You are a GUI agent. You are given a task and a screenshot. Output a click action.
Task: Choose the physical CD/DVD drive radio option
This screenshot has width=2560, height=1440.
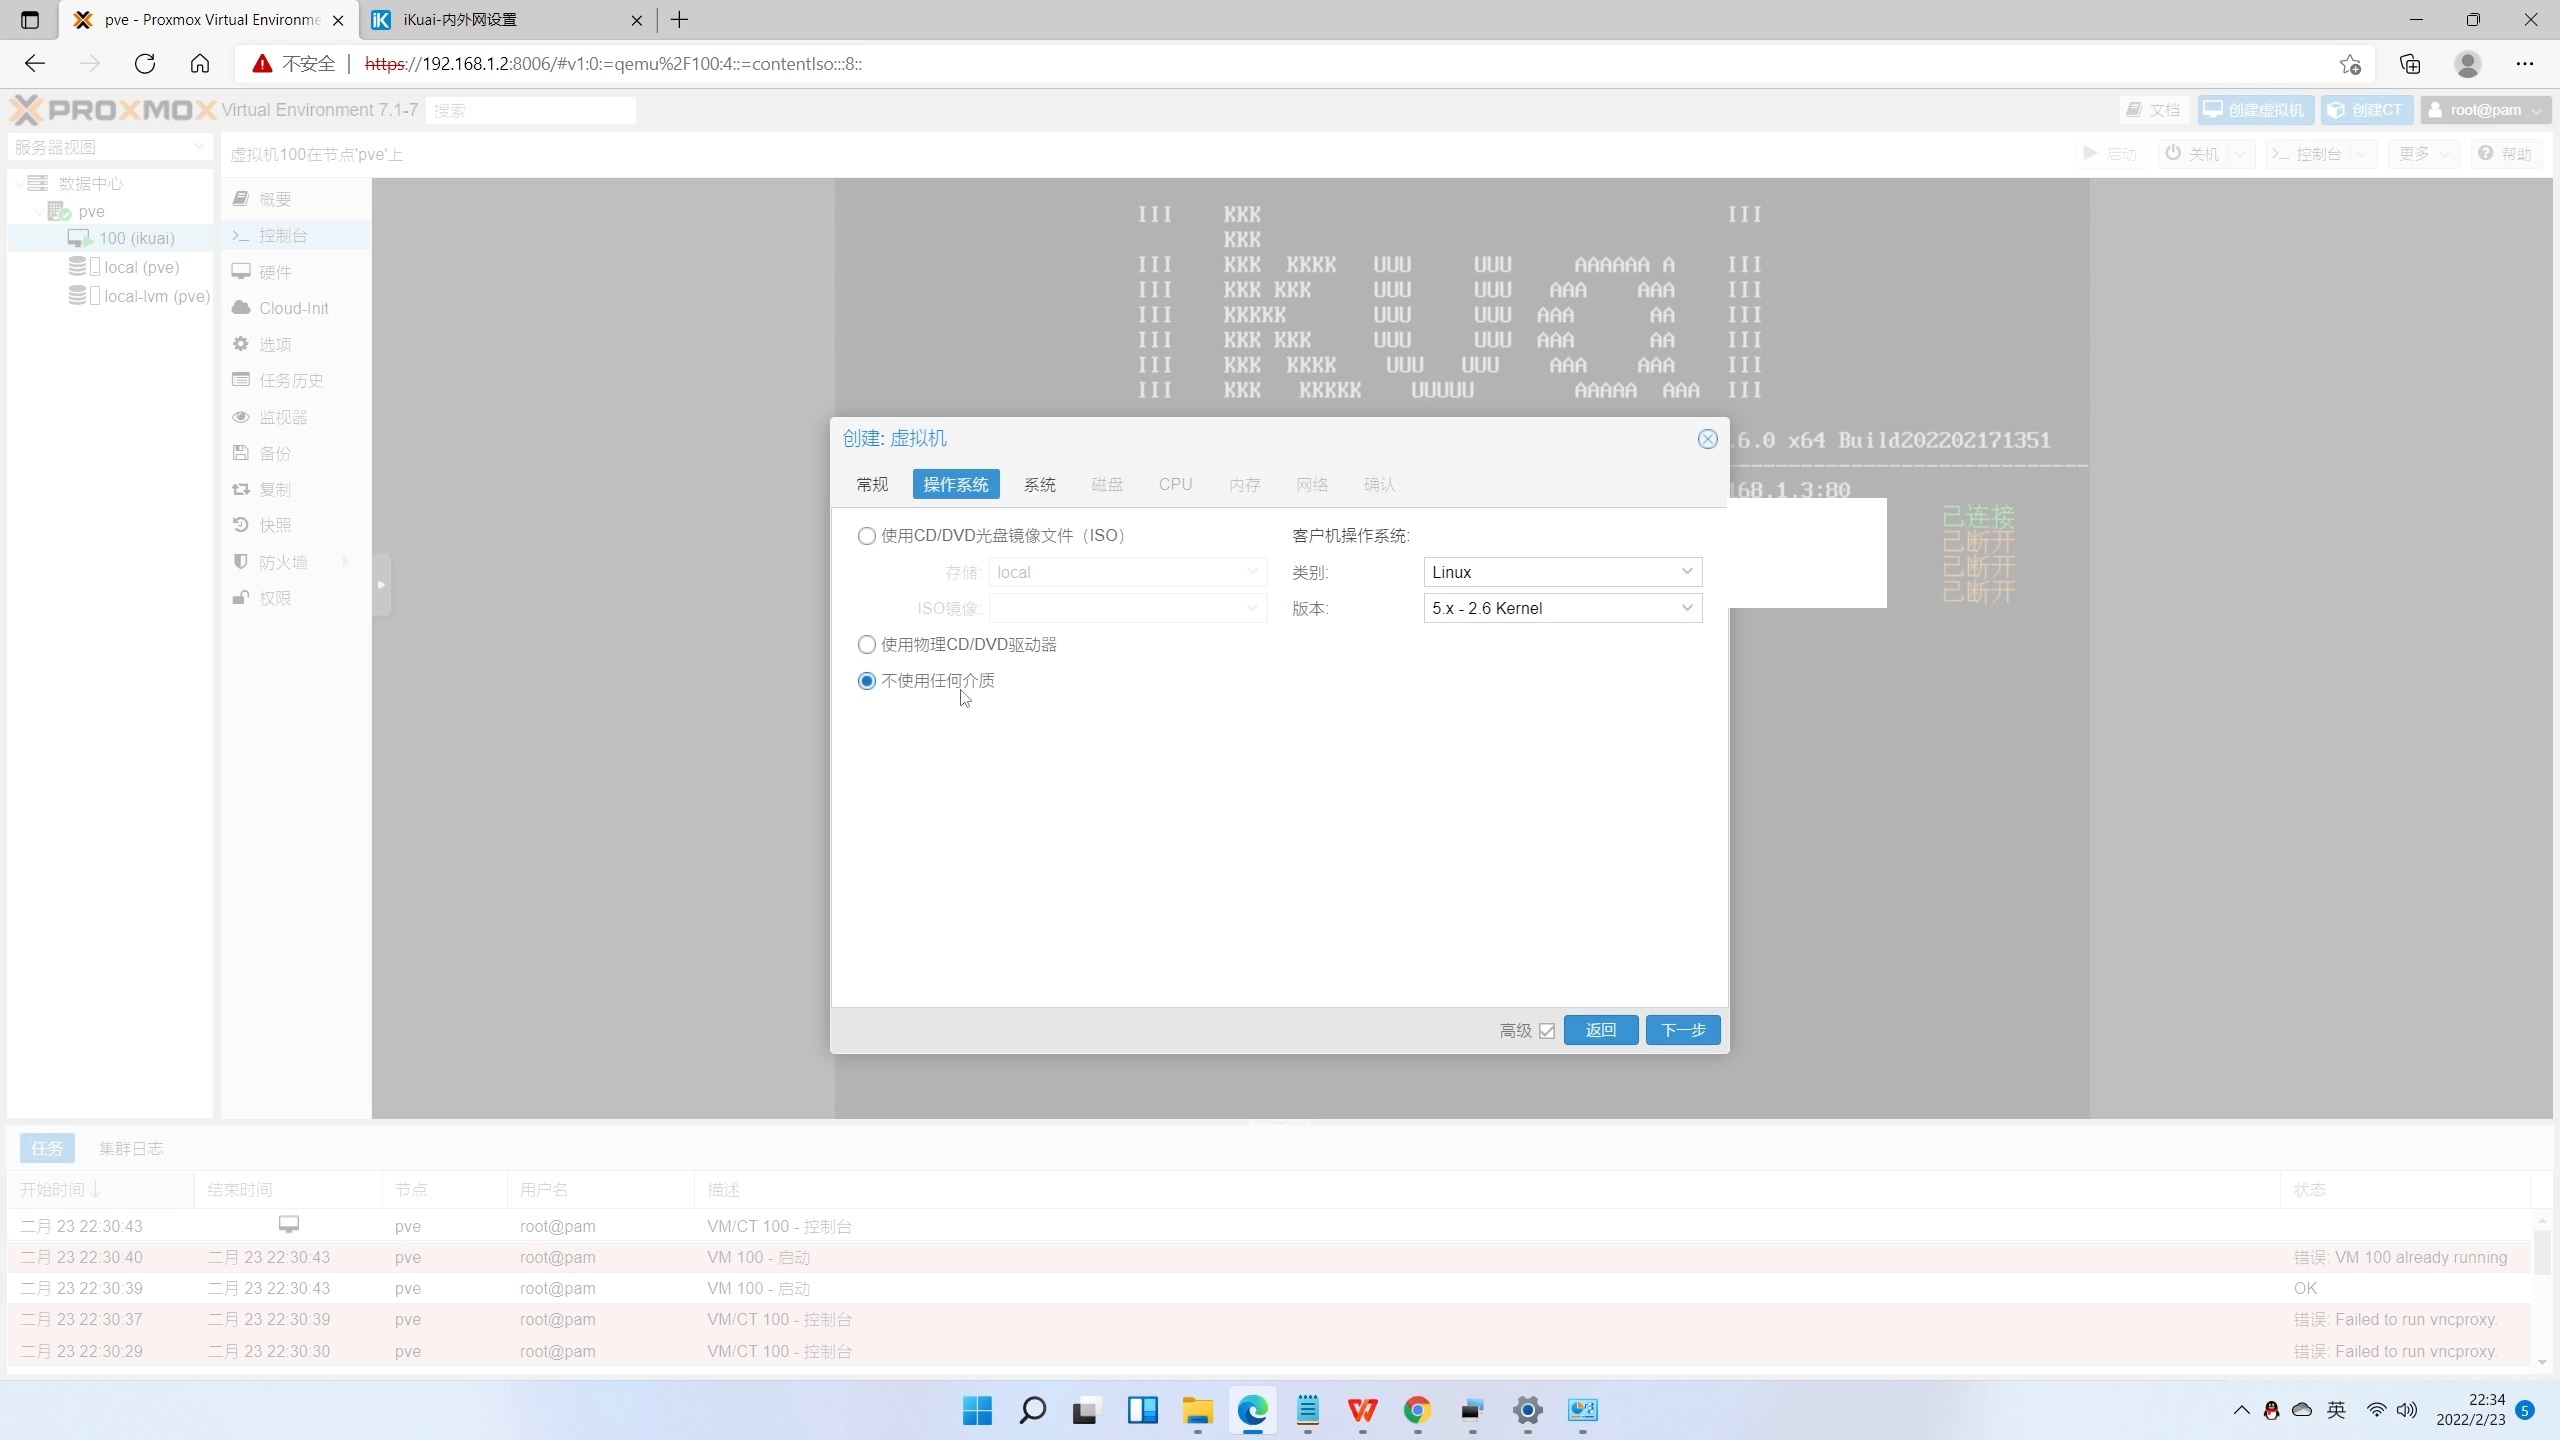tap(867, 645)
